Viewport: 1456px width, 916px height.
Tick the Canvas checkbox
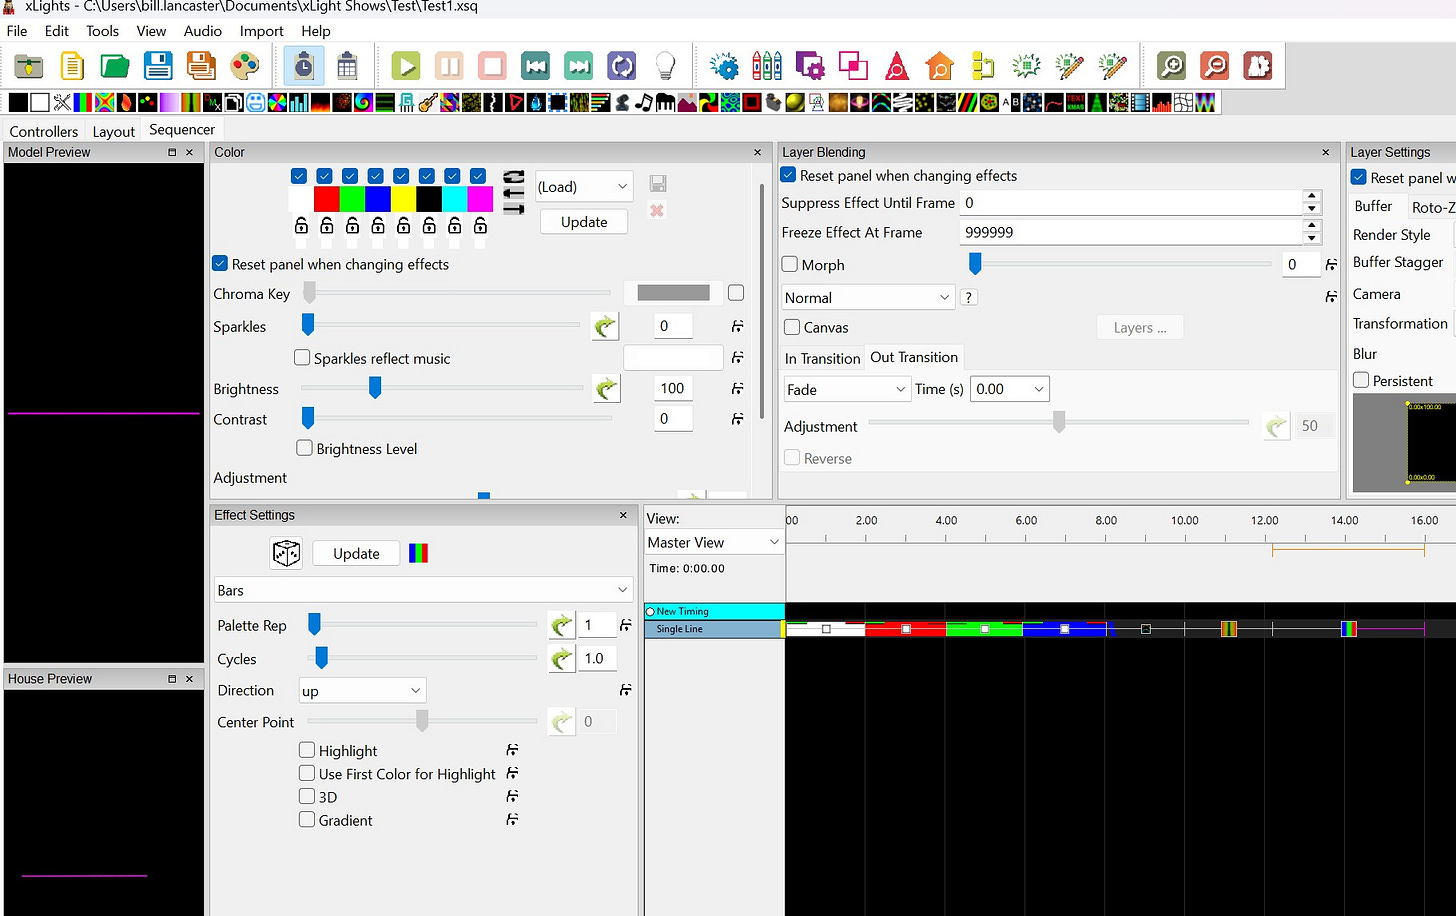(x=792, y=327)
